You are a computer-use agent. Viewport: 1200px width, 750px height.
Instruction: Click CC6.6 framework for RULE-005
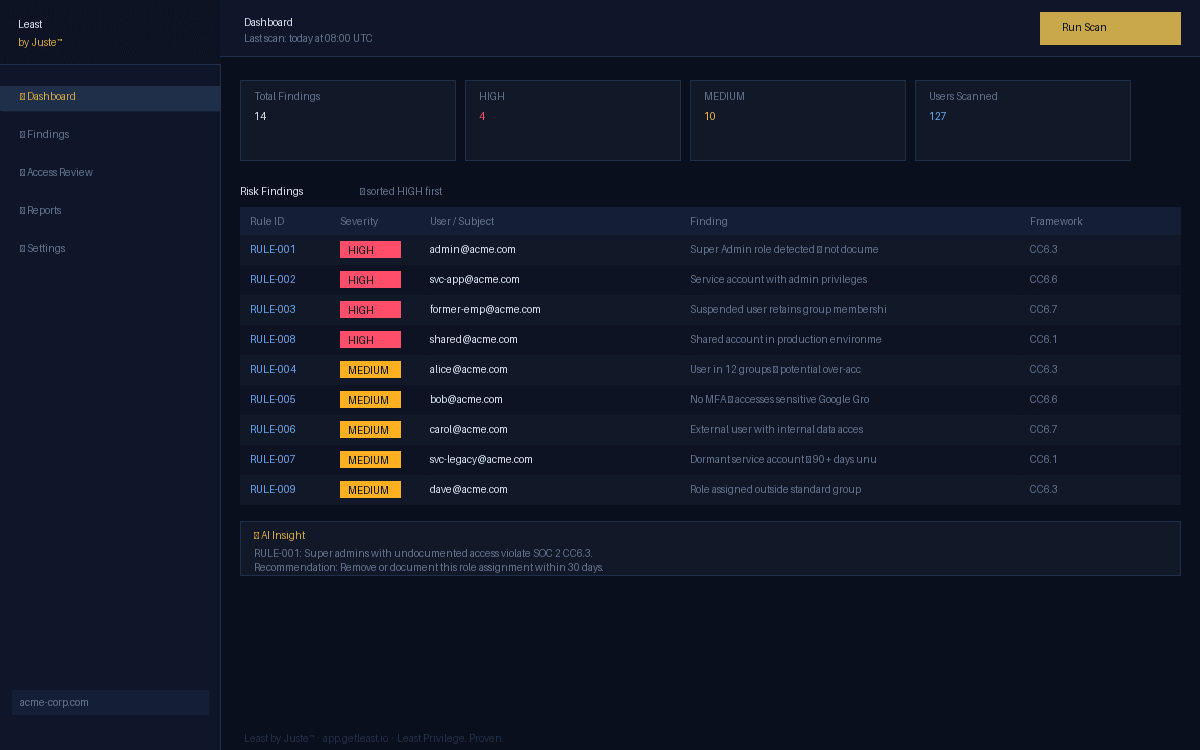[x=1044, y=399]
